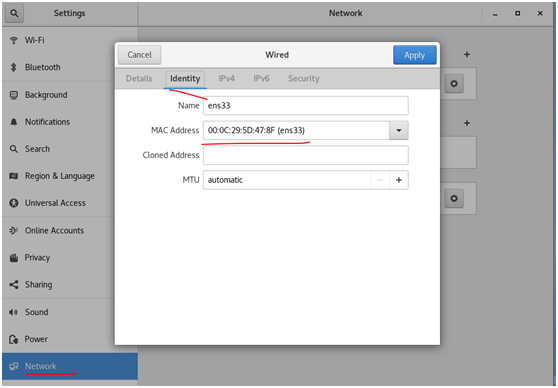The width and height of the screenshot is (558, 388).
Task: Click the Online Accounts icon
Action: click(14, 230)
